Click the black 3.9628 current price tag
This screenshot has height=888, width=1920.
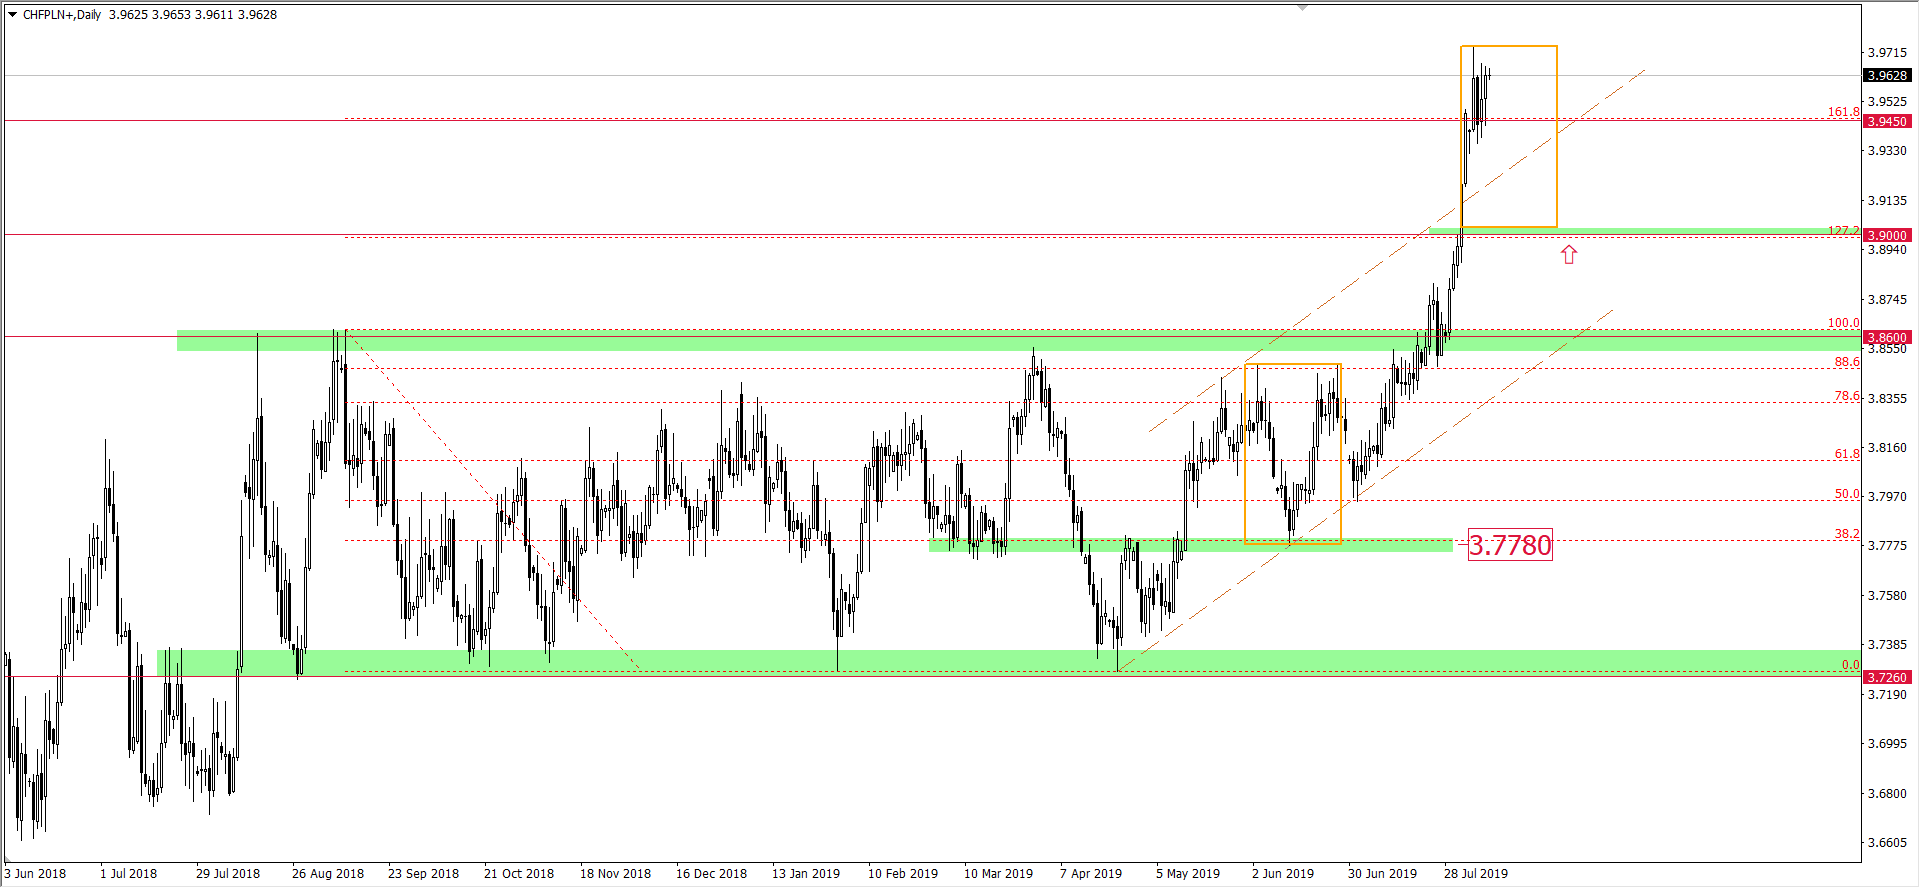coord(1887,75)
